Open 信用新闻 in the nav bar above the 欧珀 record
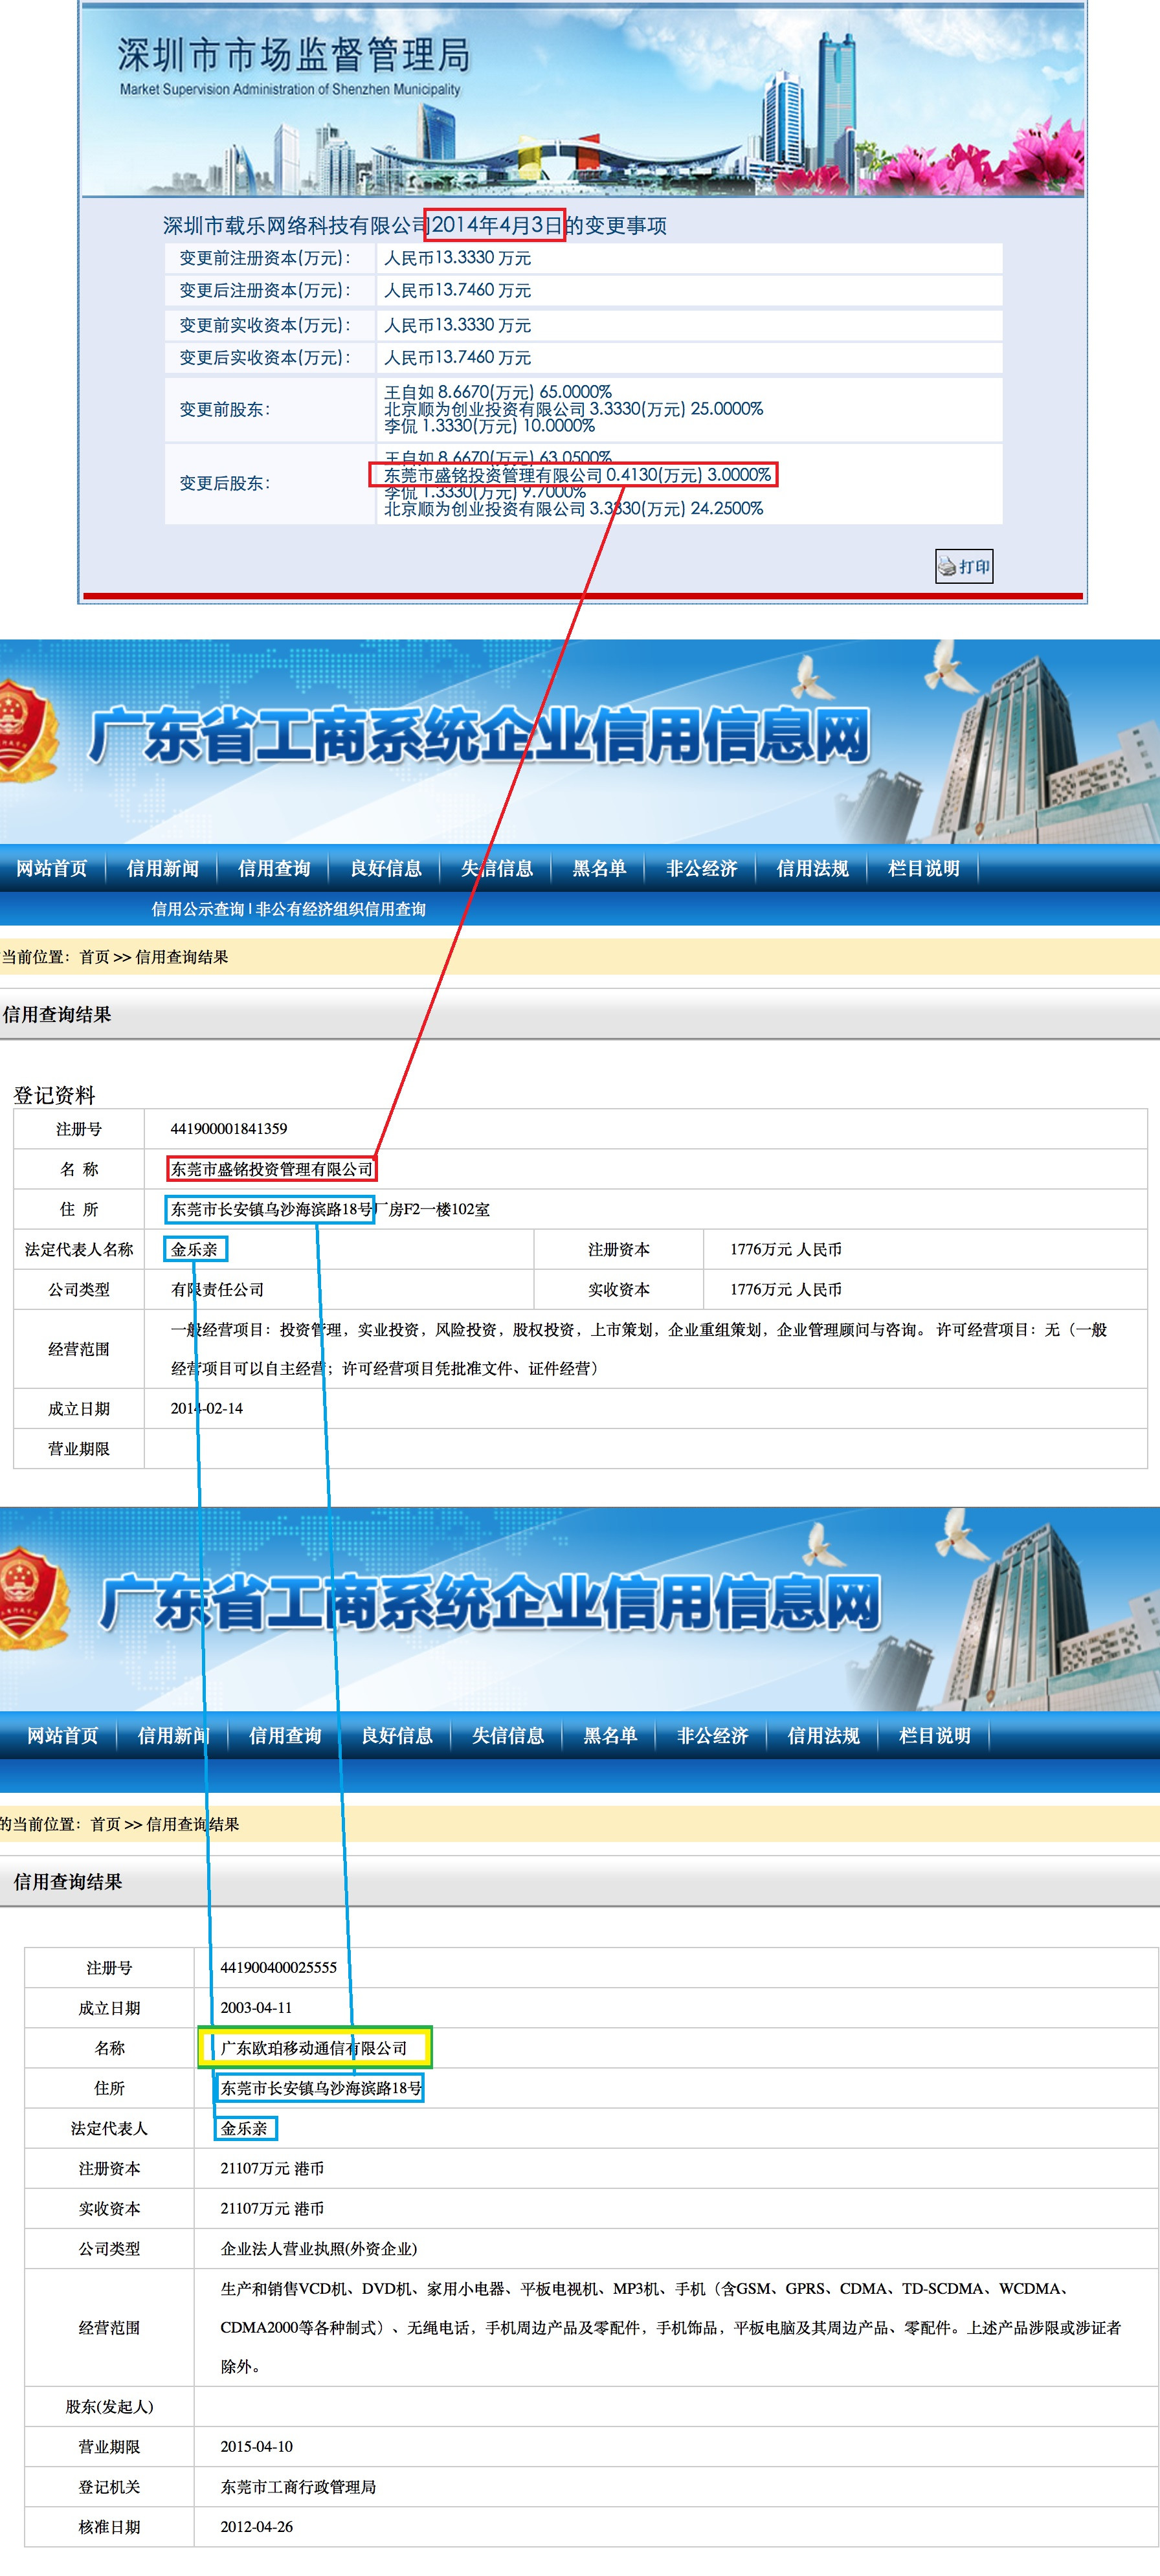 [x=174, y=1735]
